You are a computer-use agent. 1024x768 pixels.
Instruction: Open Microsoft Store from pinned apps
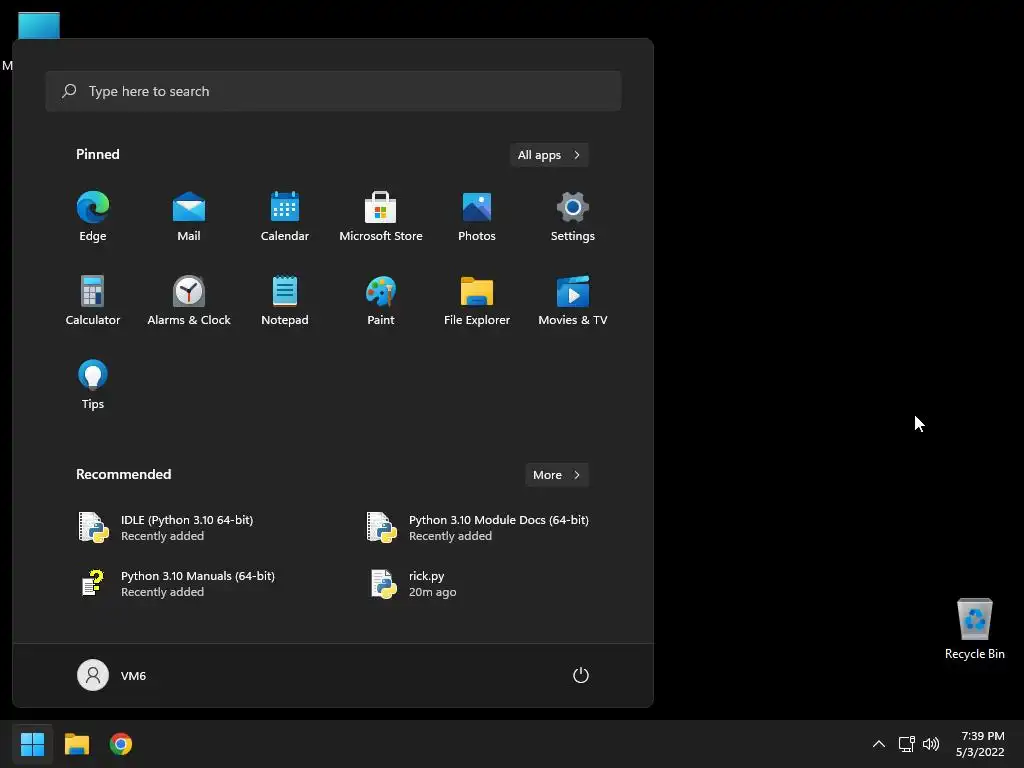point(381,217)
